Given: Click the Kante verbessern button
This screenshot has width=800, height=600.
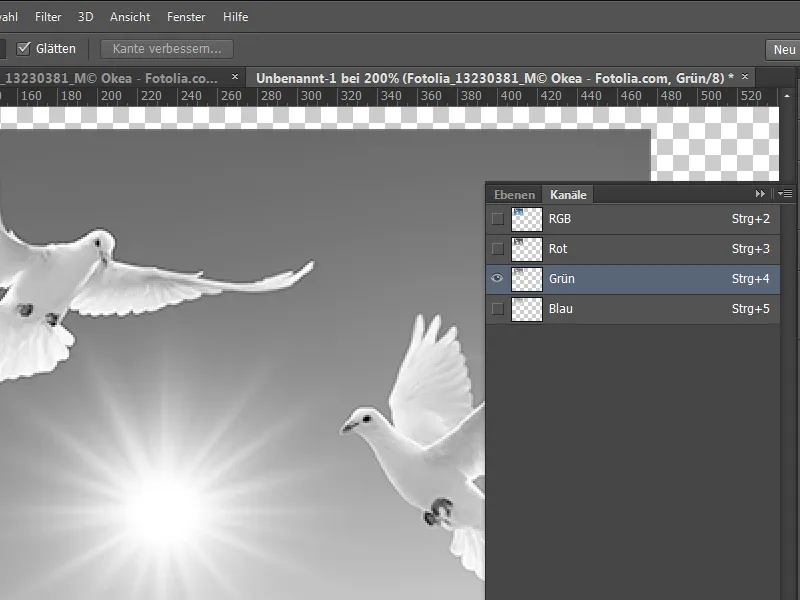Looking at the screenshot, I should [x=167, y=49].
